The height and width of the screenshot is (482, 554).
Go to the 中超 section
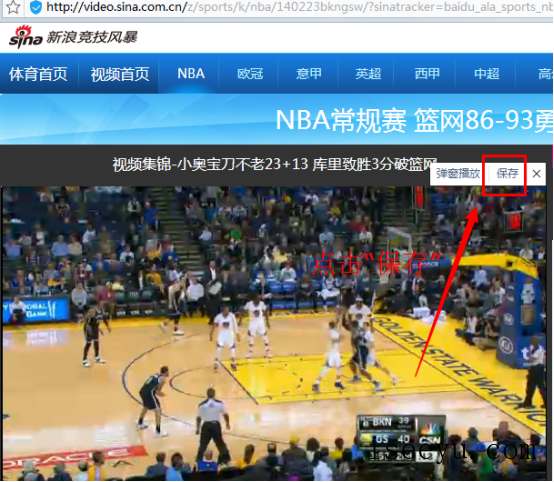tap(487, 74)
